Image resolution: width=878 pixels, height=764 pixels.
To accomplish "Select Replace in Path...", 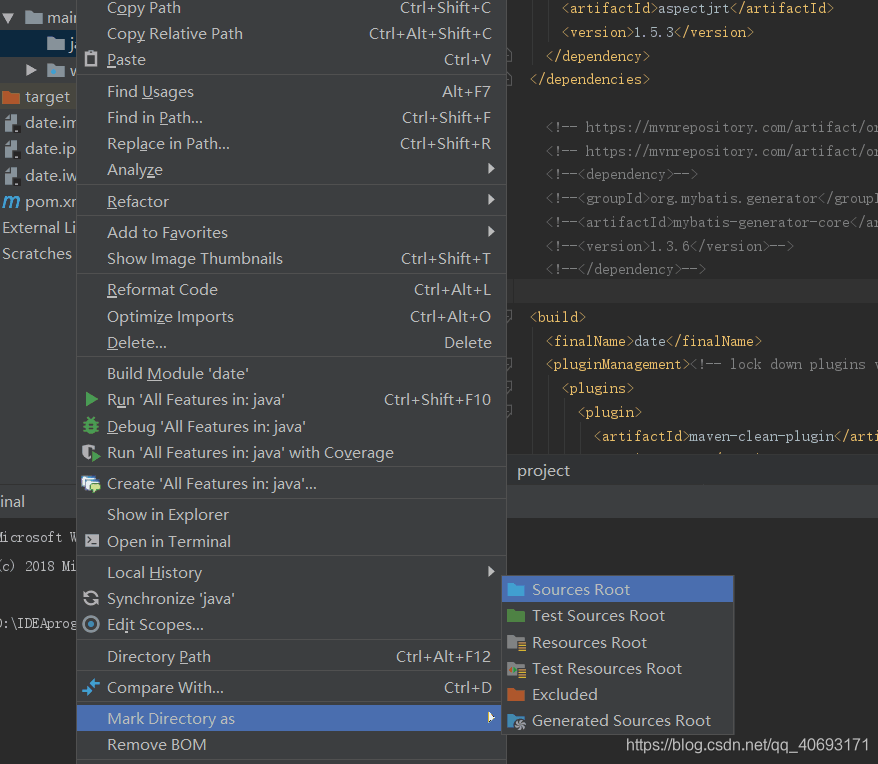I will click(x=291, y=144).
